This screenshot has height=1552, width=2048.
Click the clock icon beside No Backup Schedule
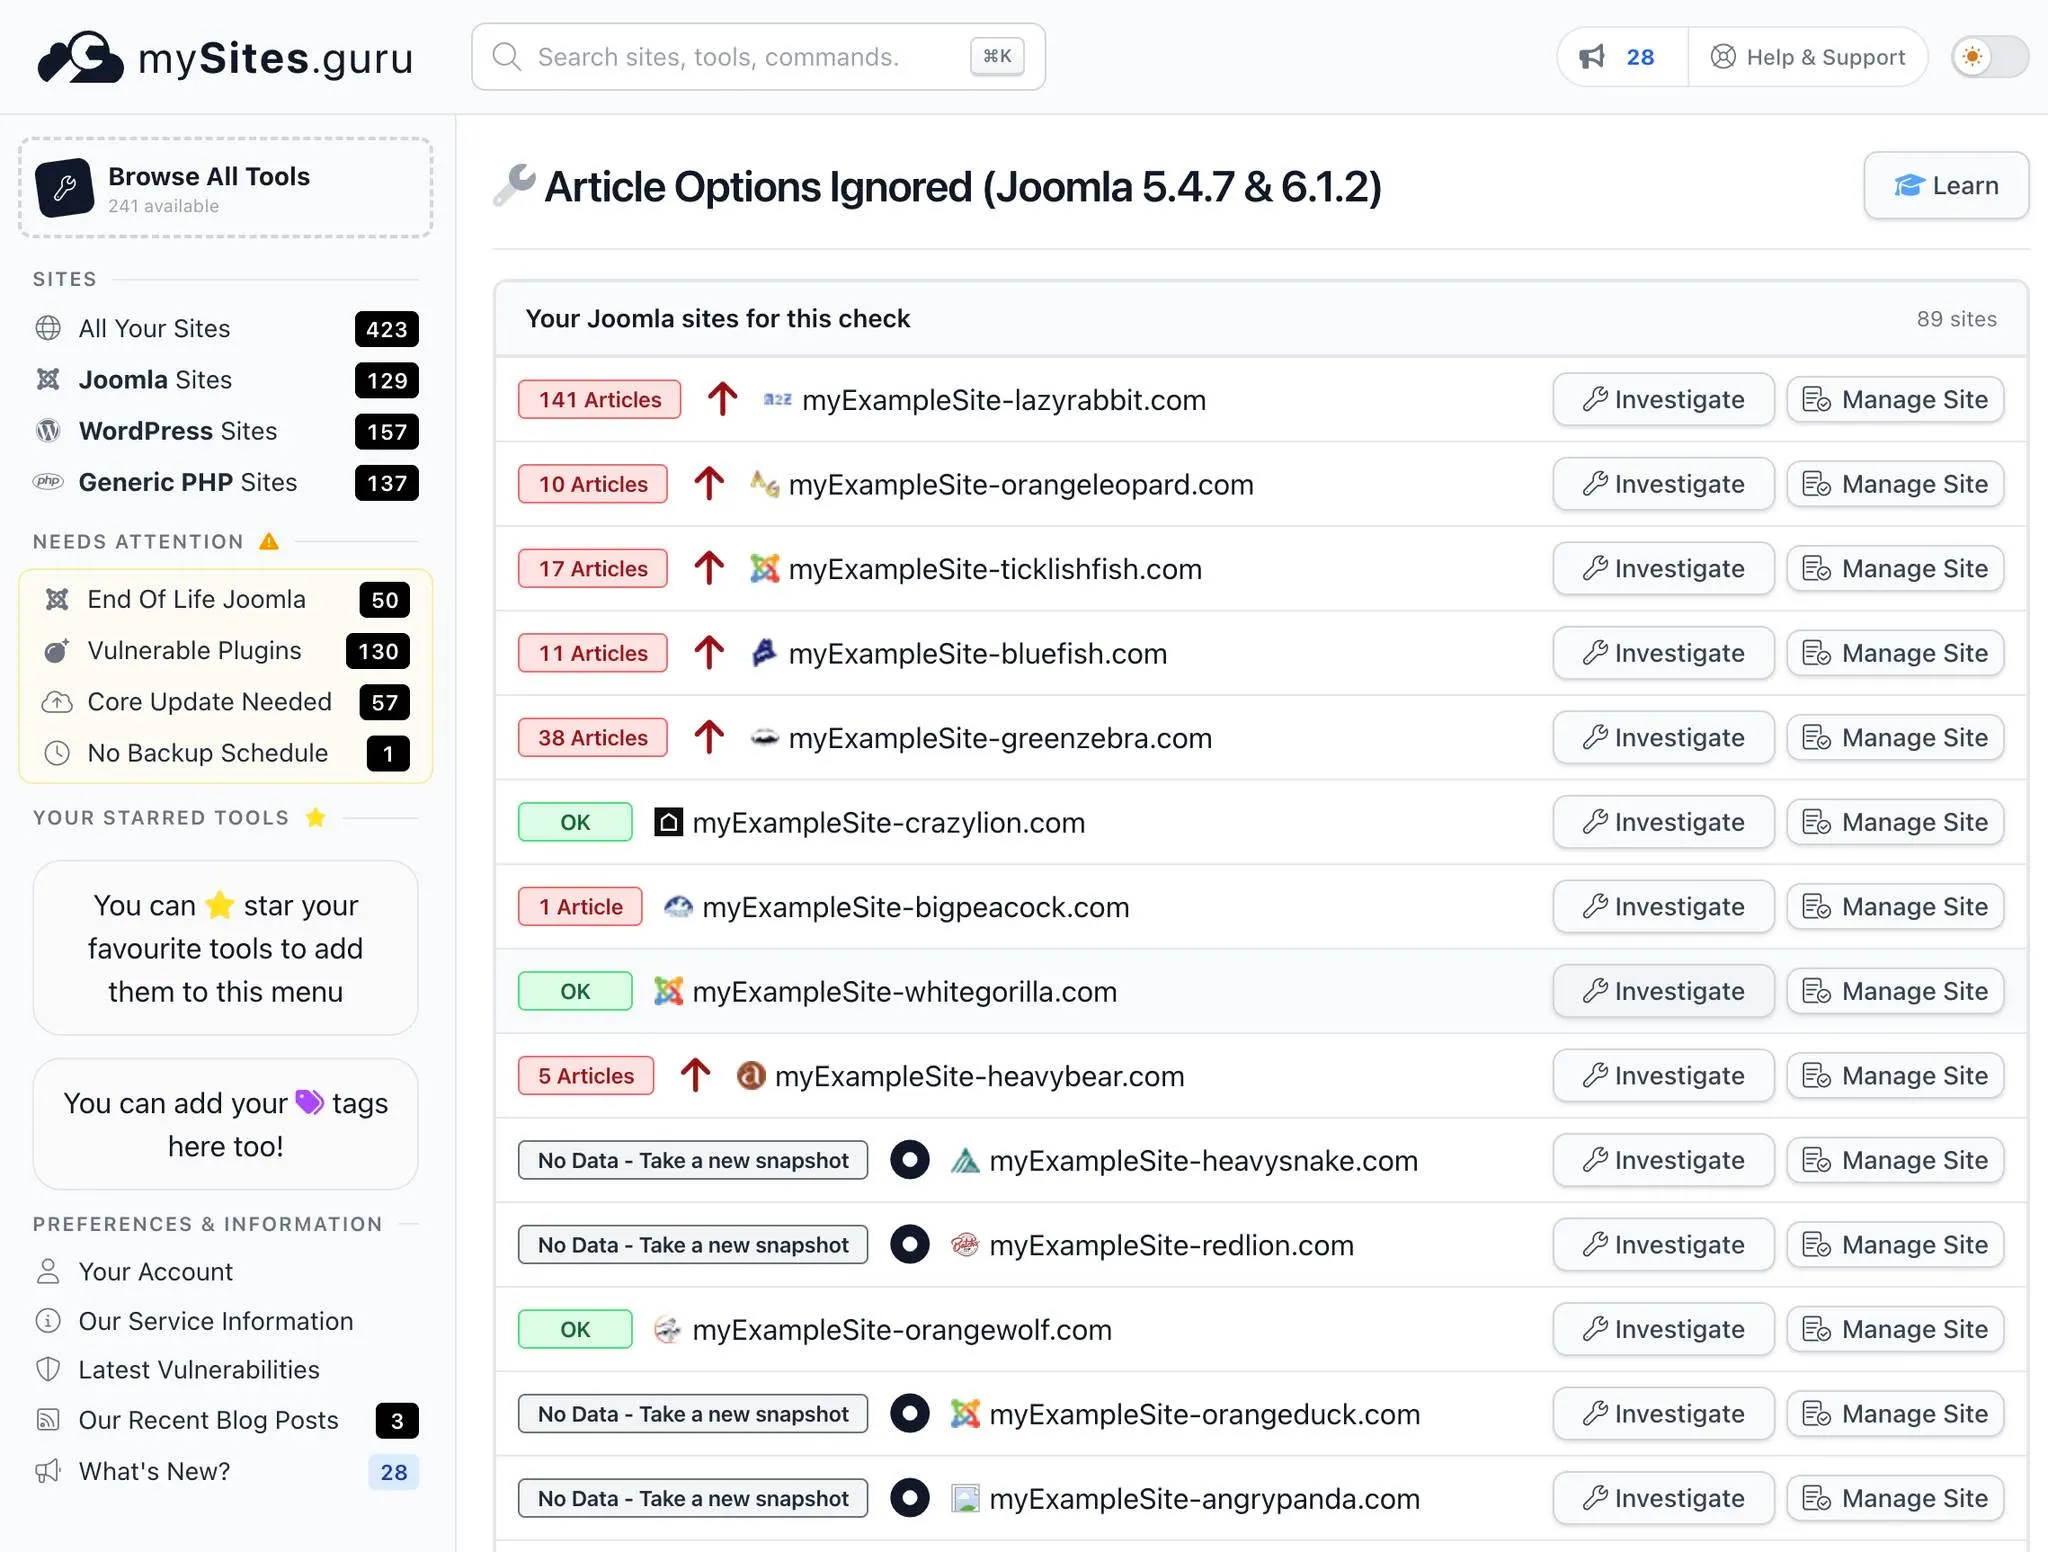pyautogui.click(x=57, y=753)
